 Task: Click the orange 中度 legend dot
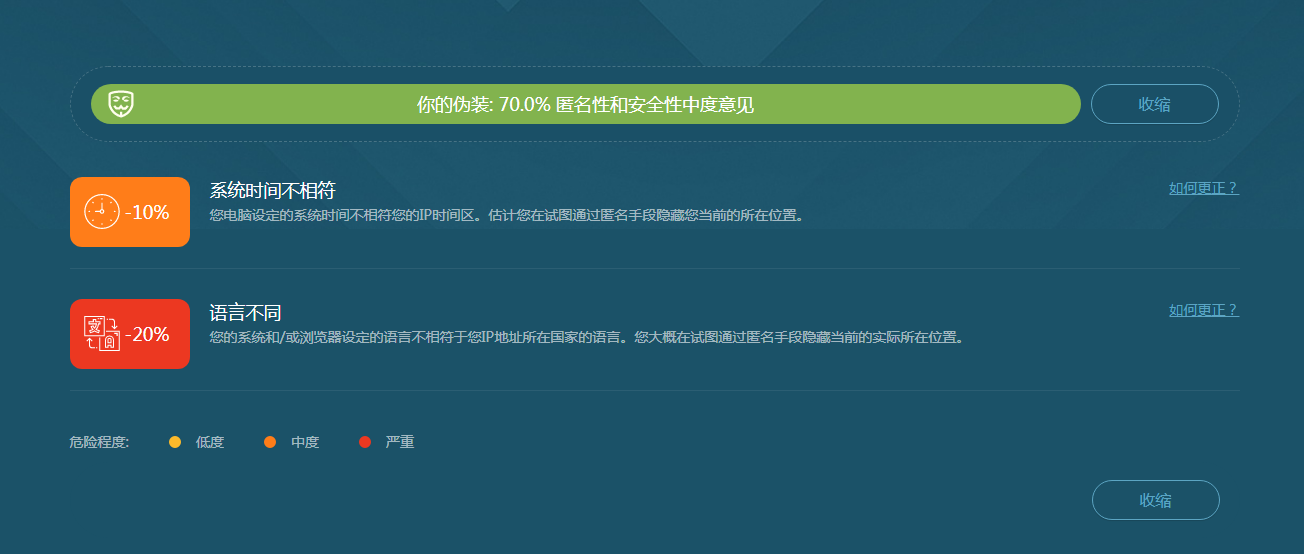pos(270,442)
